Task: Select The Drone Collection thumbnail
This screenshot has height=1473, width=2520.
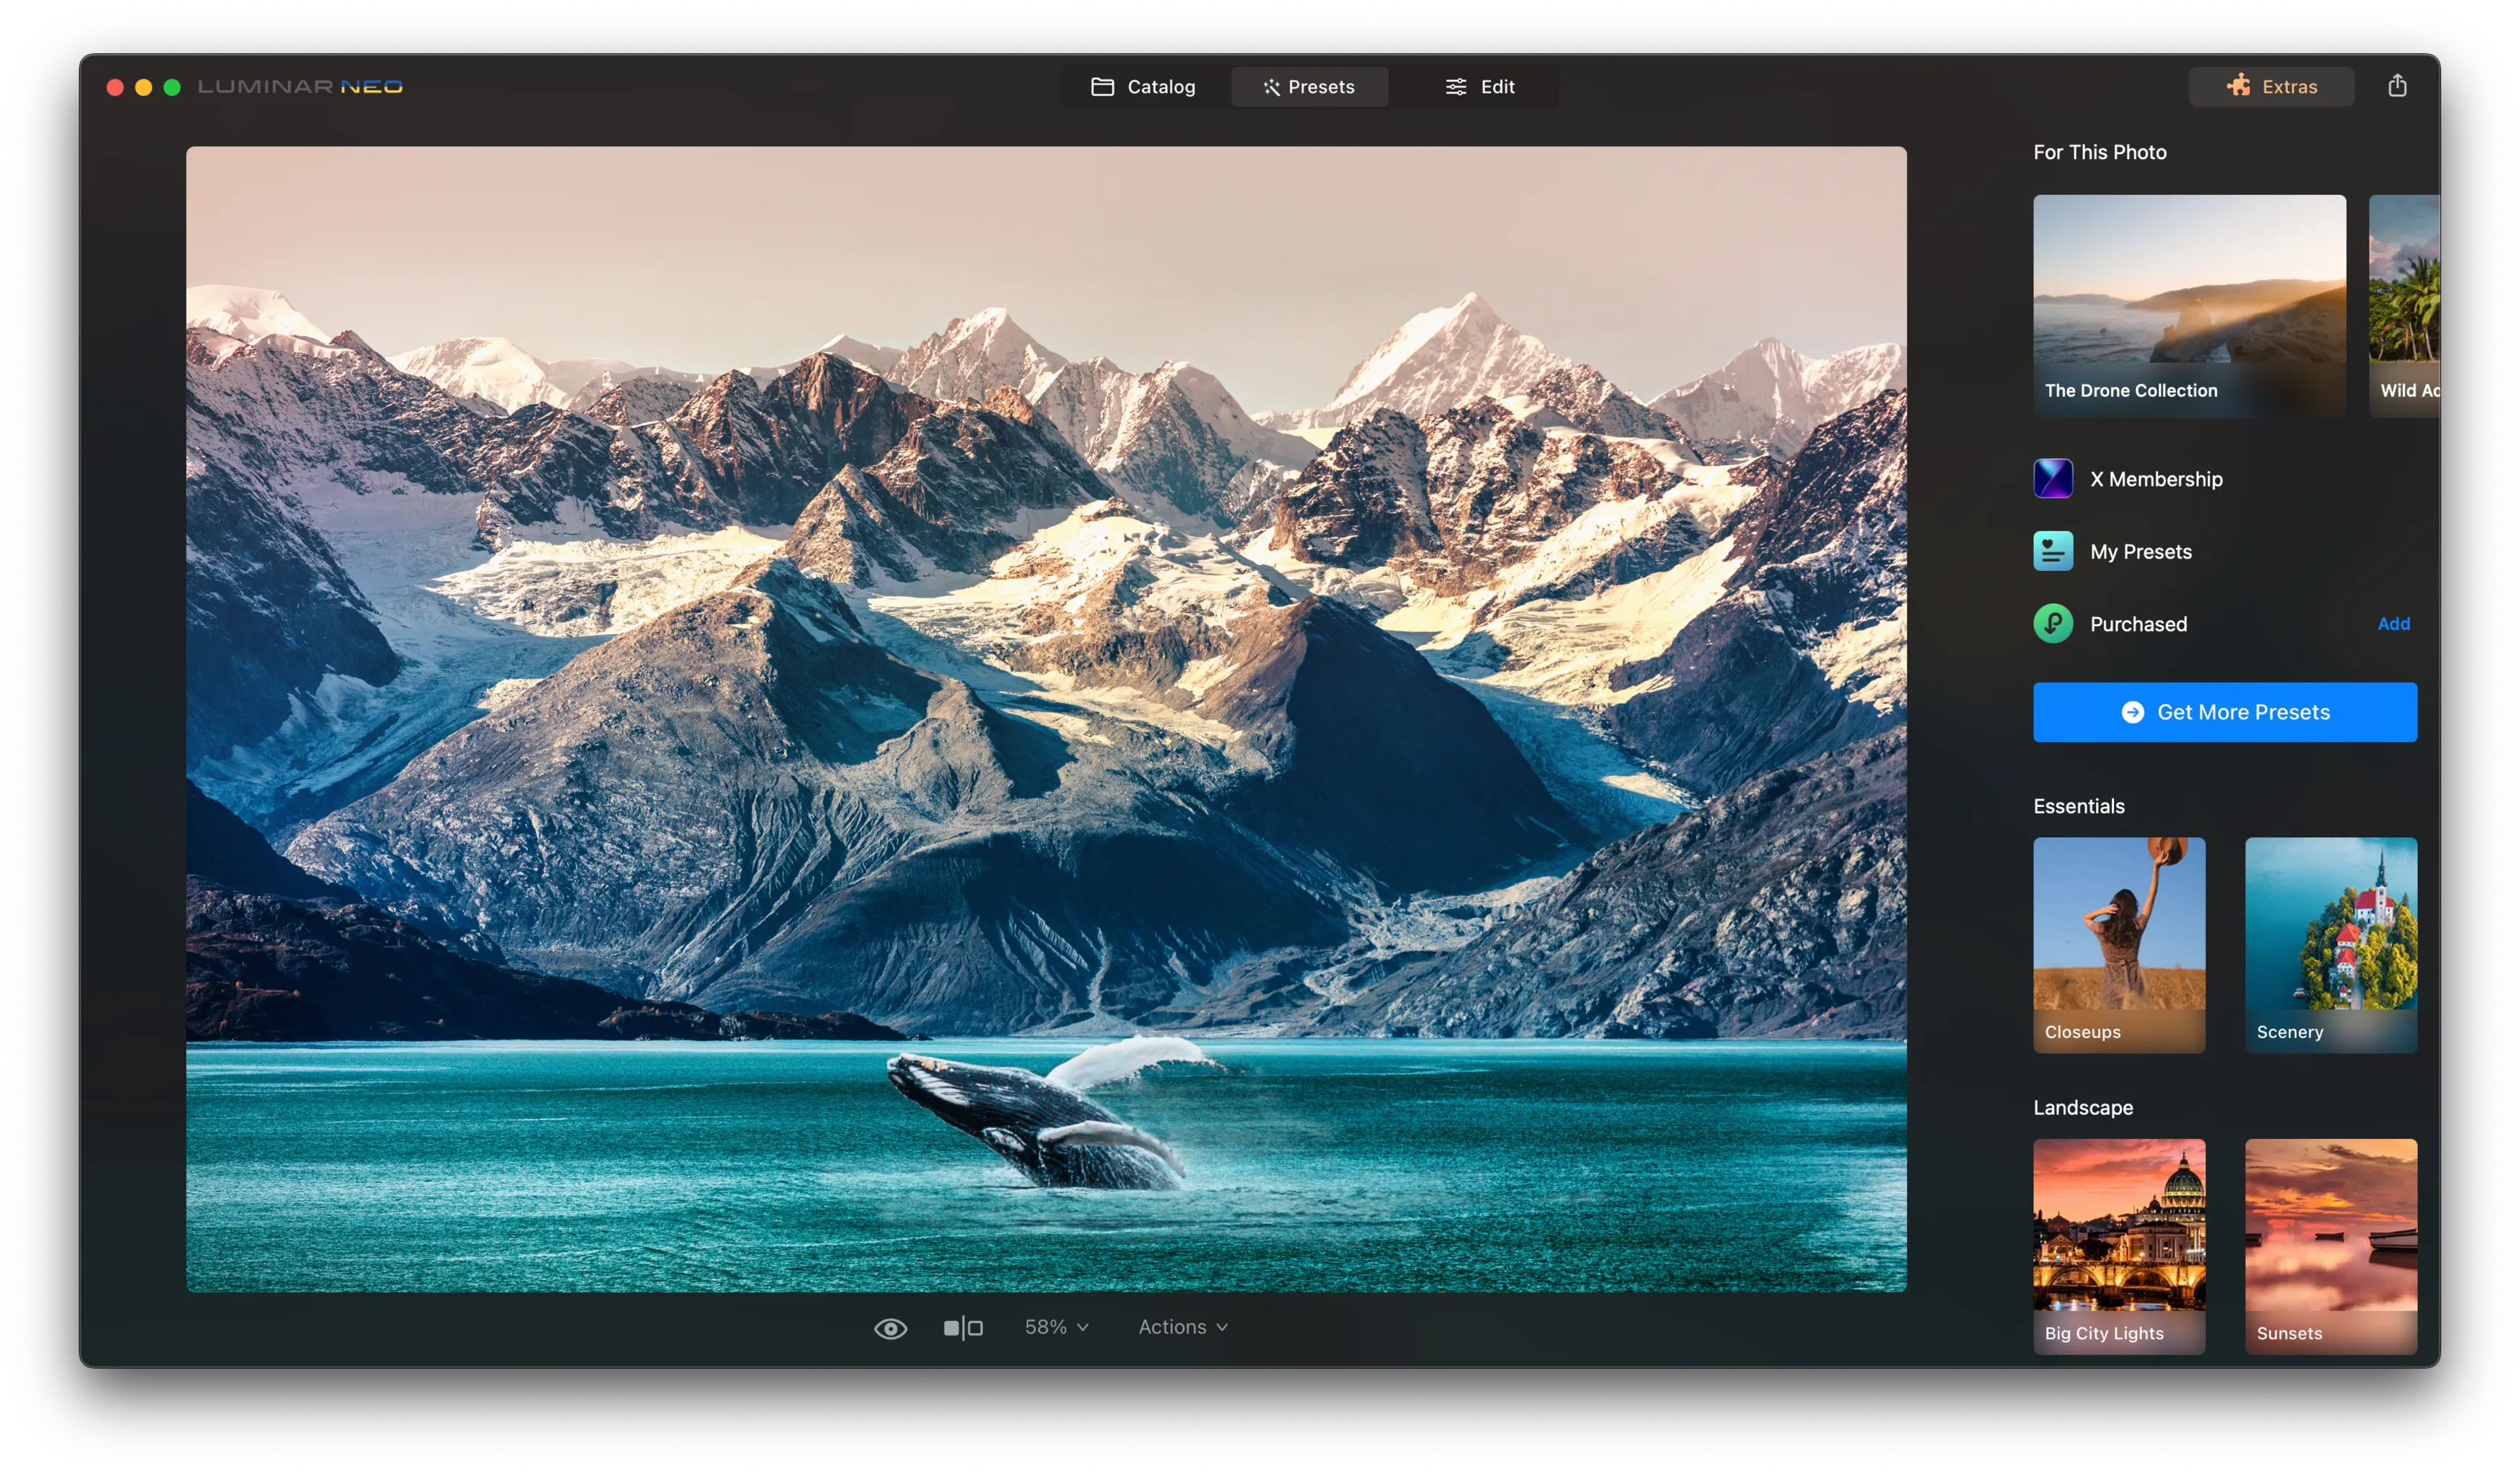Action: (2189, 305)
